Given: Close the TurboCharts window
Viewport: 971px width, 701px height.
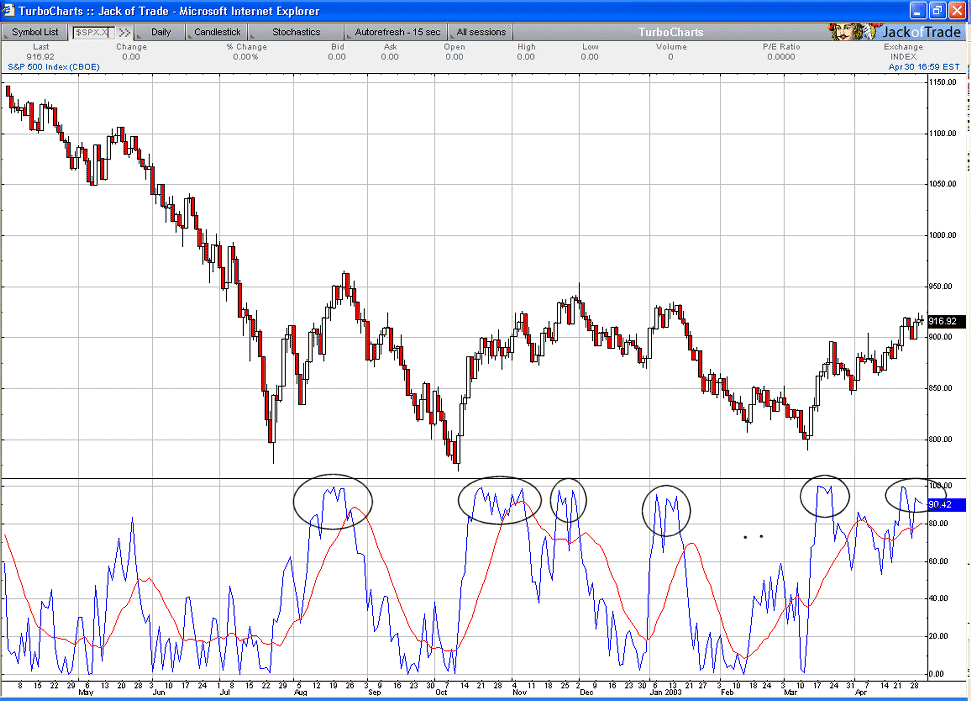Looking at the screenshot, I should 956,11.
